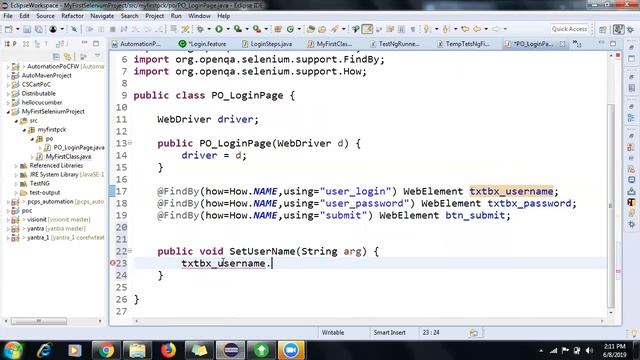Click the editor vertical scrollbar
This screenshot has width=640, height=360.
tap(611, 206)
